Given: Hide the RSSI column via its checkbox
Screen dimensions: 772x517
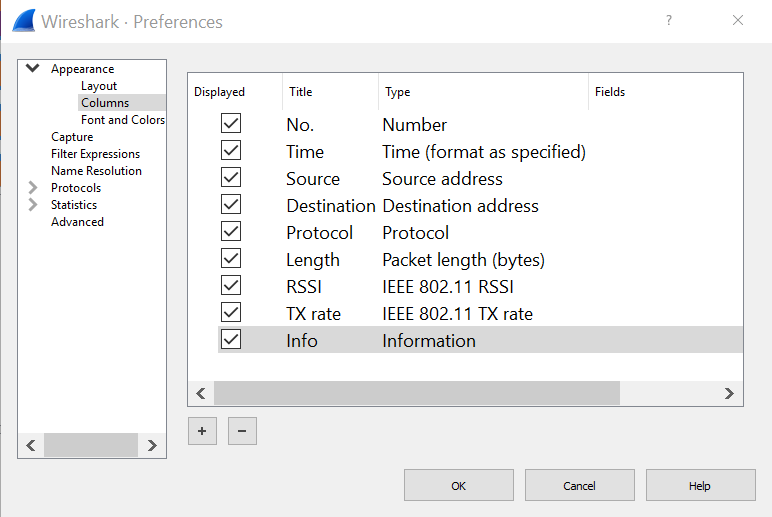Looking at the screenshot, I should pyautogui.click(x=230, y=286).
